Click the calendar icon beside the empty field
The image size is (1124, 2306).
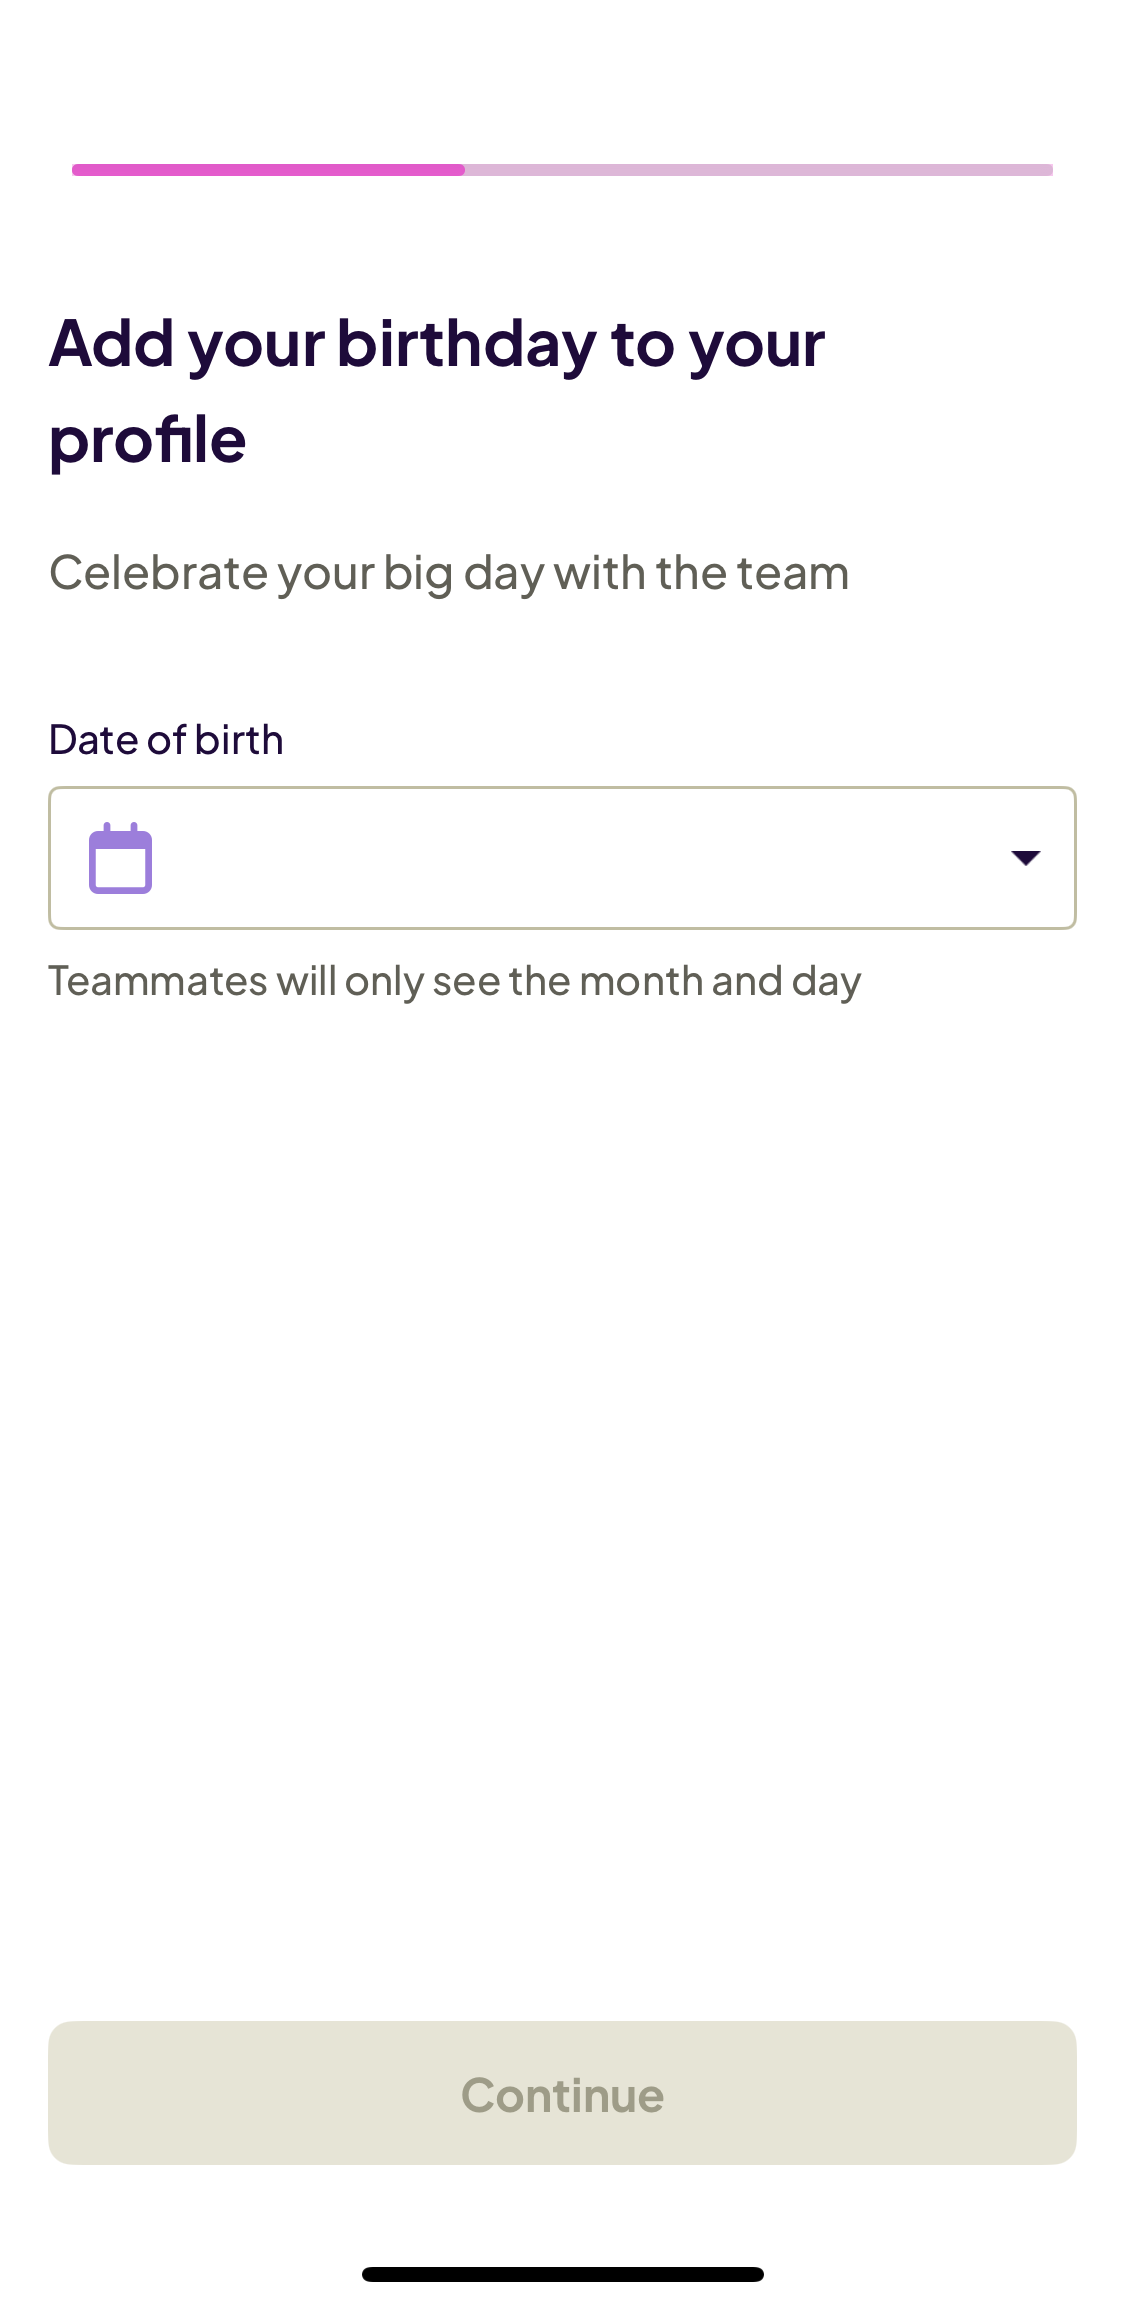[119, 857]
